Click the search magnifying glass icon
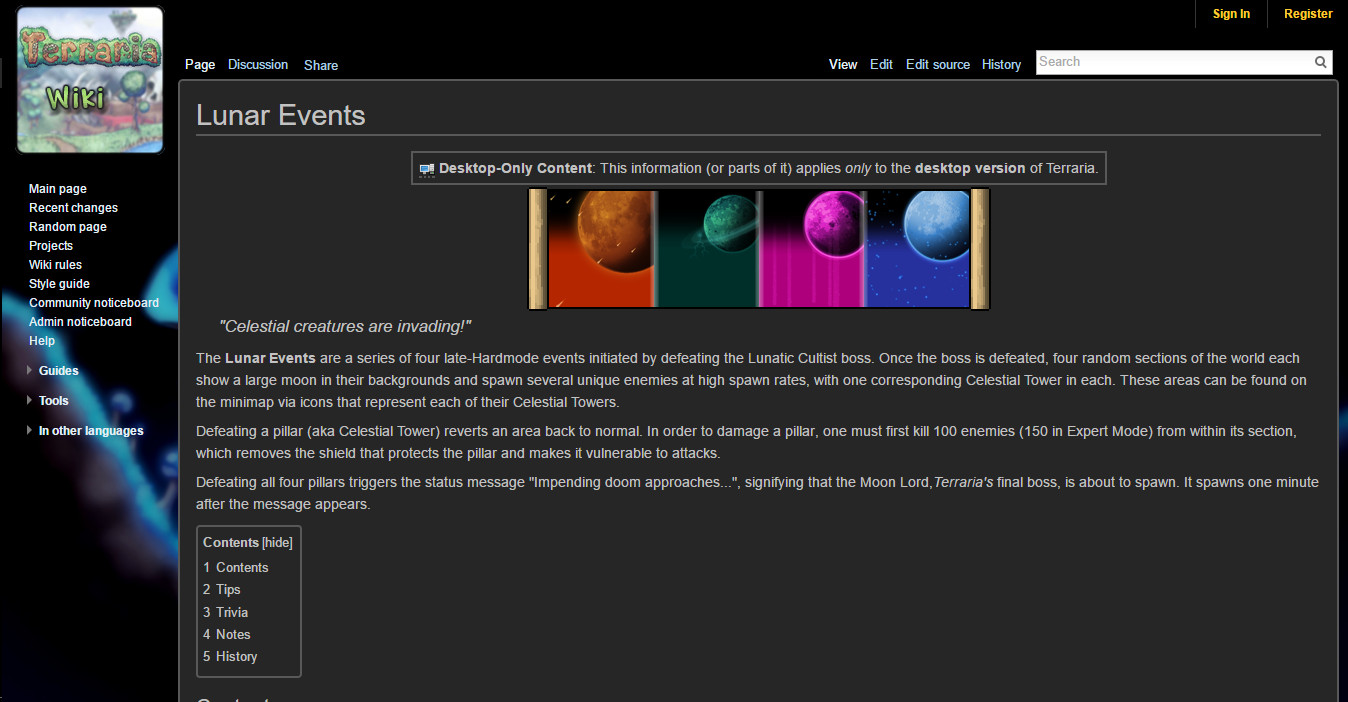1348x702 pixels. coord(1320,62)
